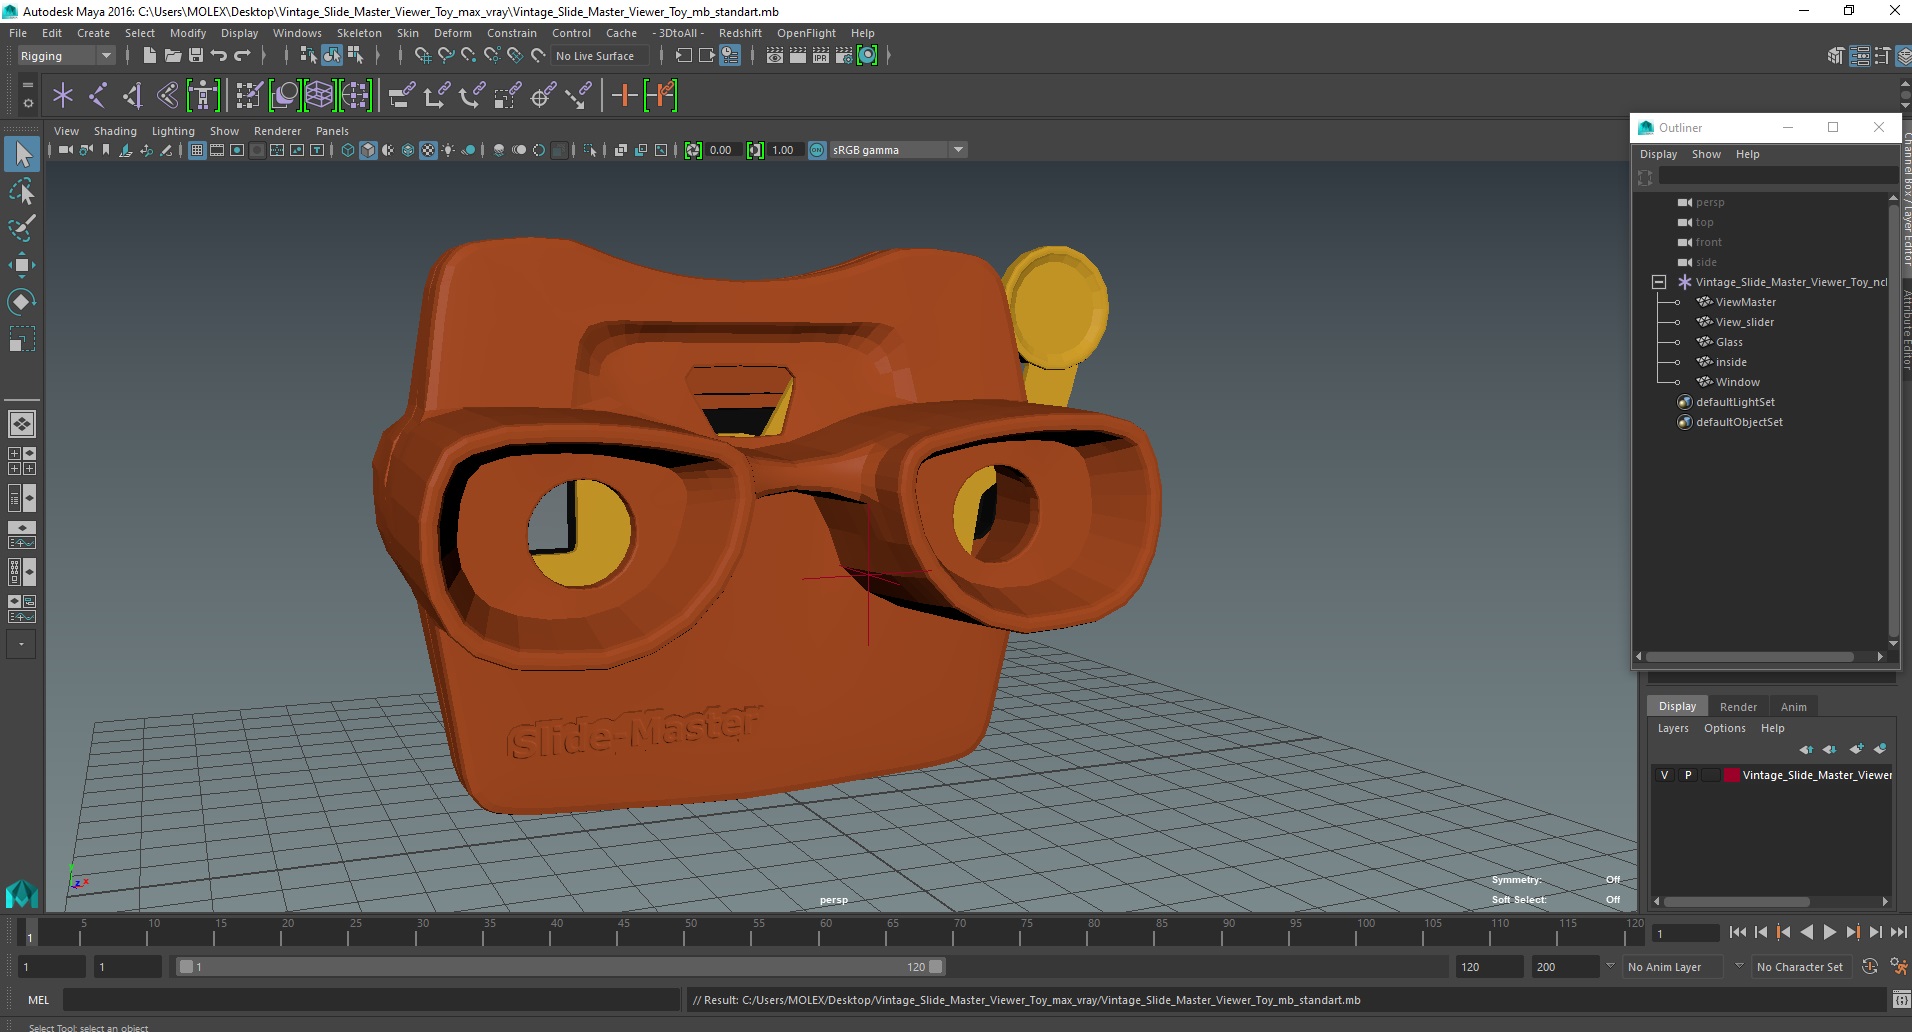Switch to the Render layer tab

pos(1738,706)
